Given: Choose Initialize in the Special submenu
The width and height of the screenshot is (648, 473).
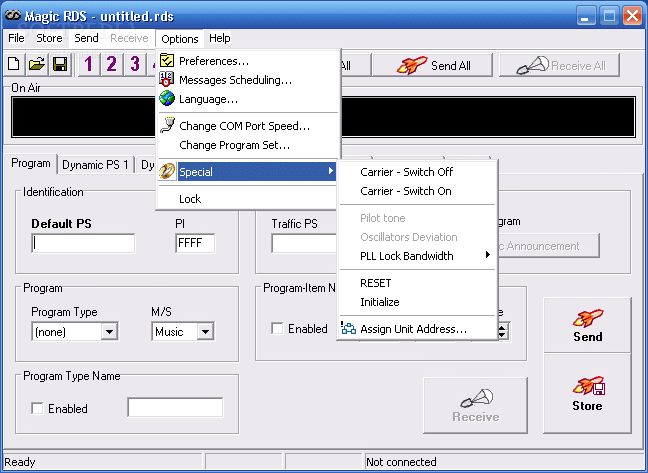Looking at the screenshot, I should pos(417,302).
